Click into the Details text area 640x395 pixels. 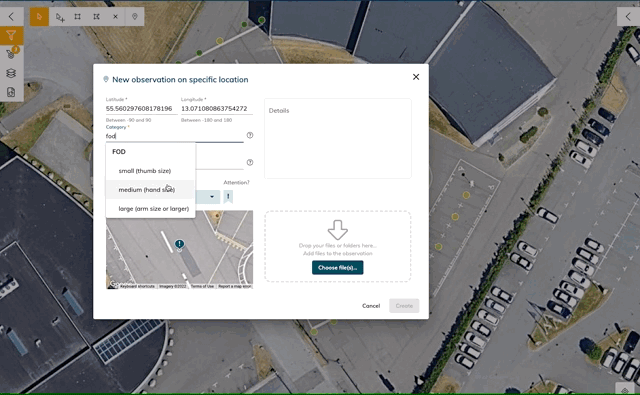coord(338,138)
